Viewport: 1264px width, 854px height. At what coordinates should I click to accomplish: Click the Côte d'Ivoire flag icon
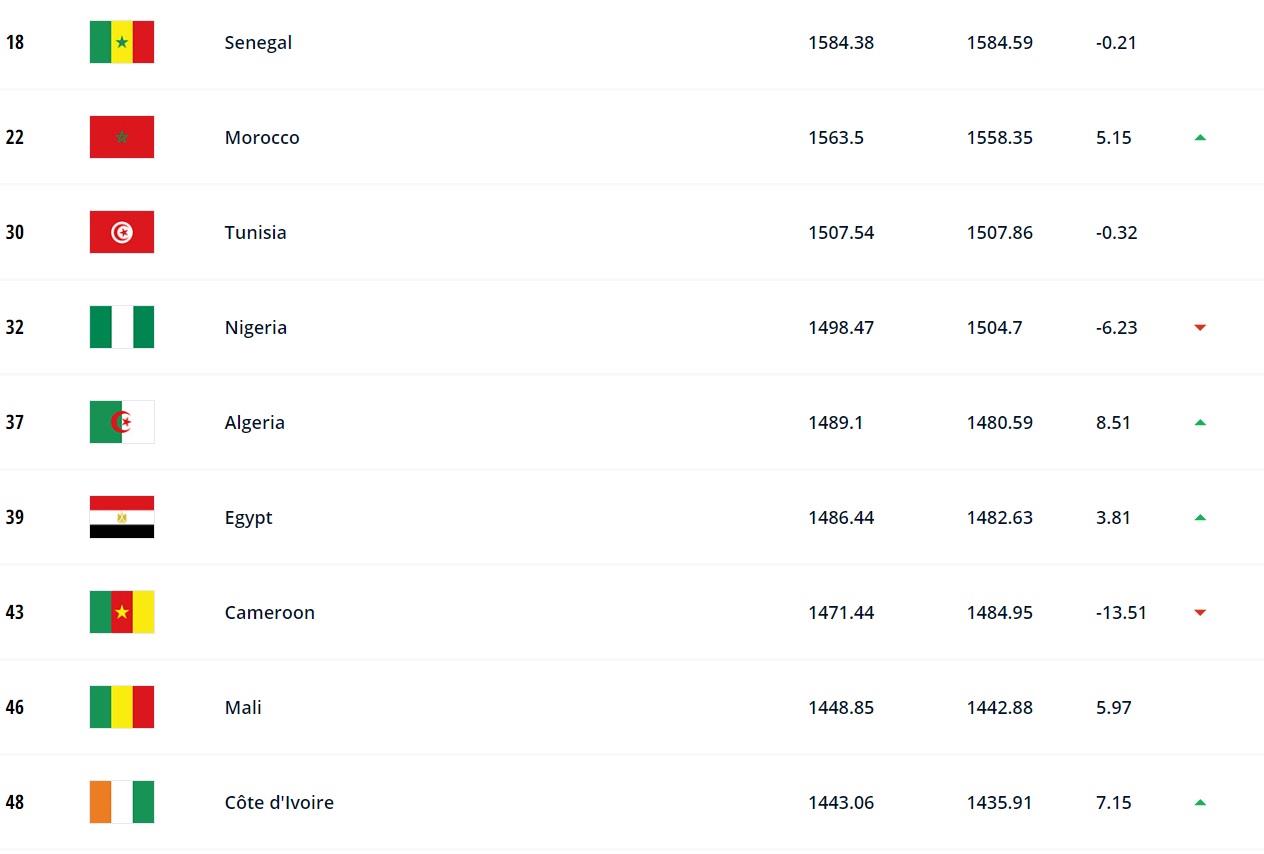click(122, 802)
